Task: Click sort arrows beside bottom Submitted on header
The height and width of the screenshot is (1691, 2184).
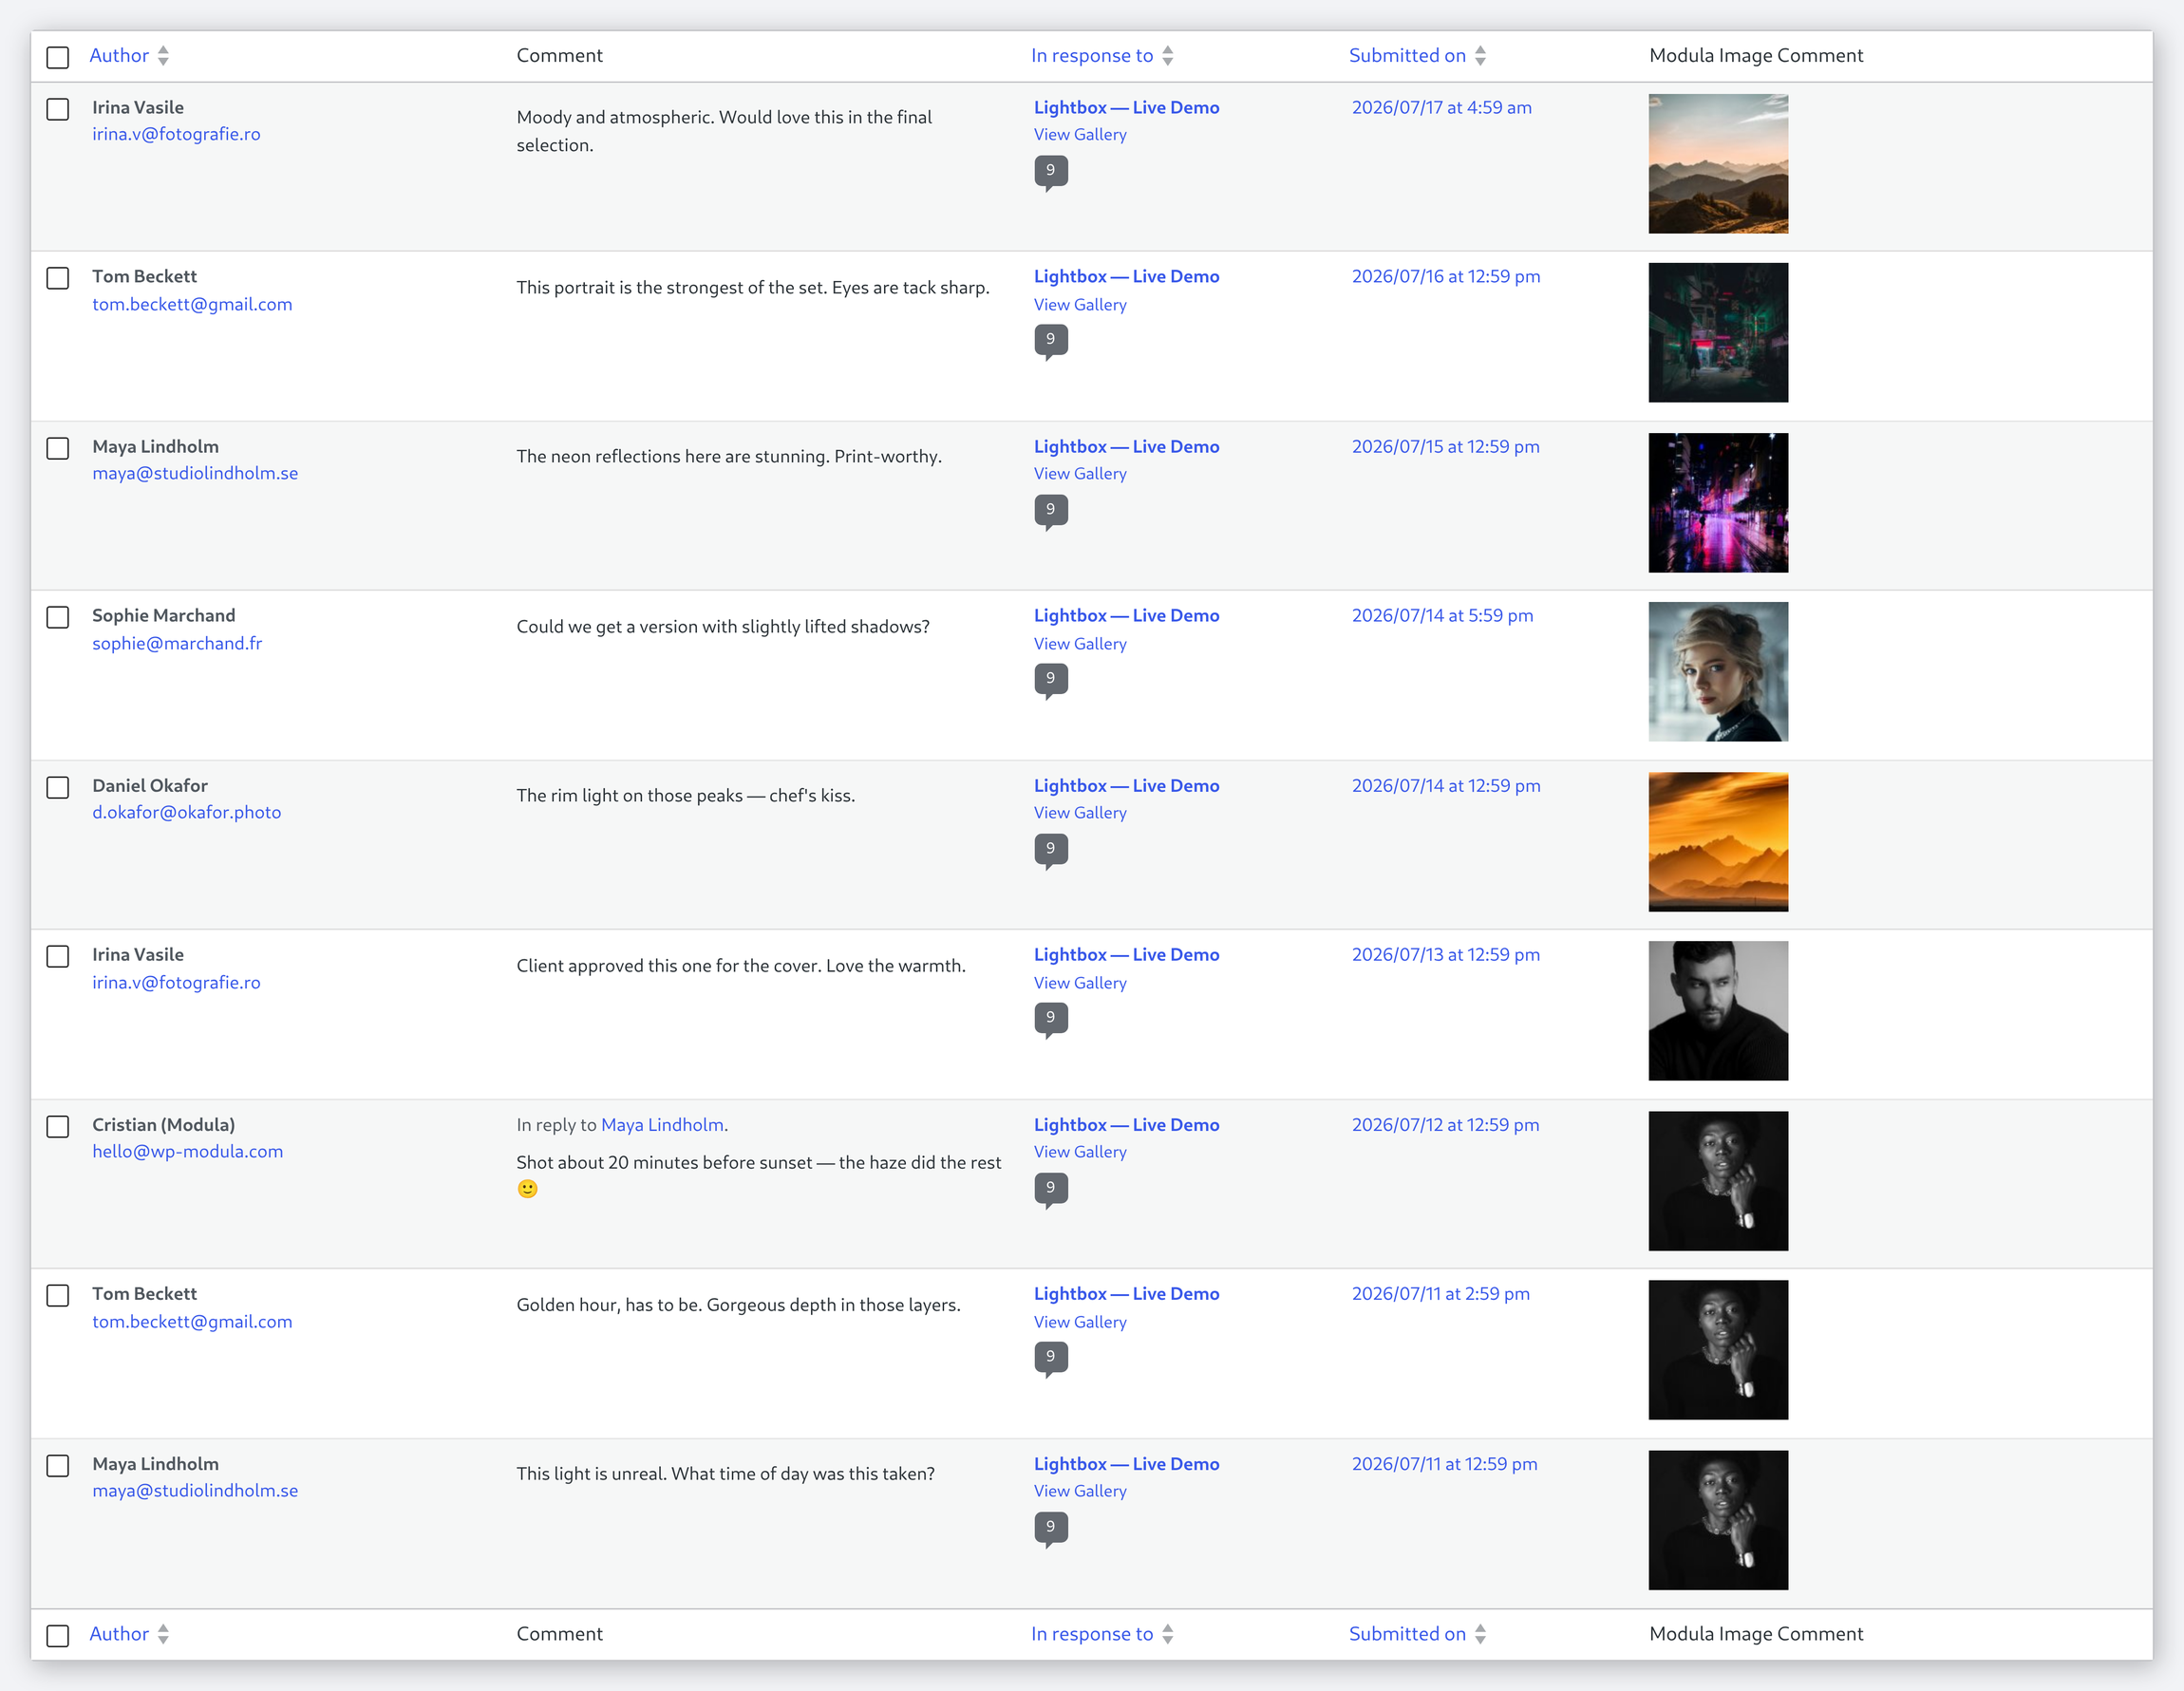Action: [x=1480, y=1634]
